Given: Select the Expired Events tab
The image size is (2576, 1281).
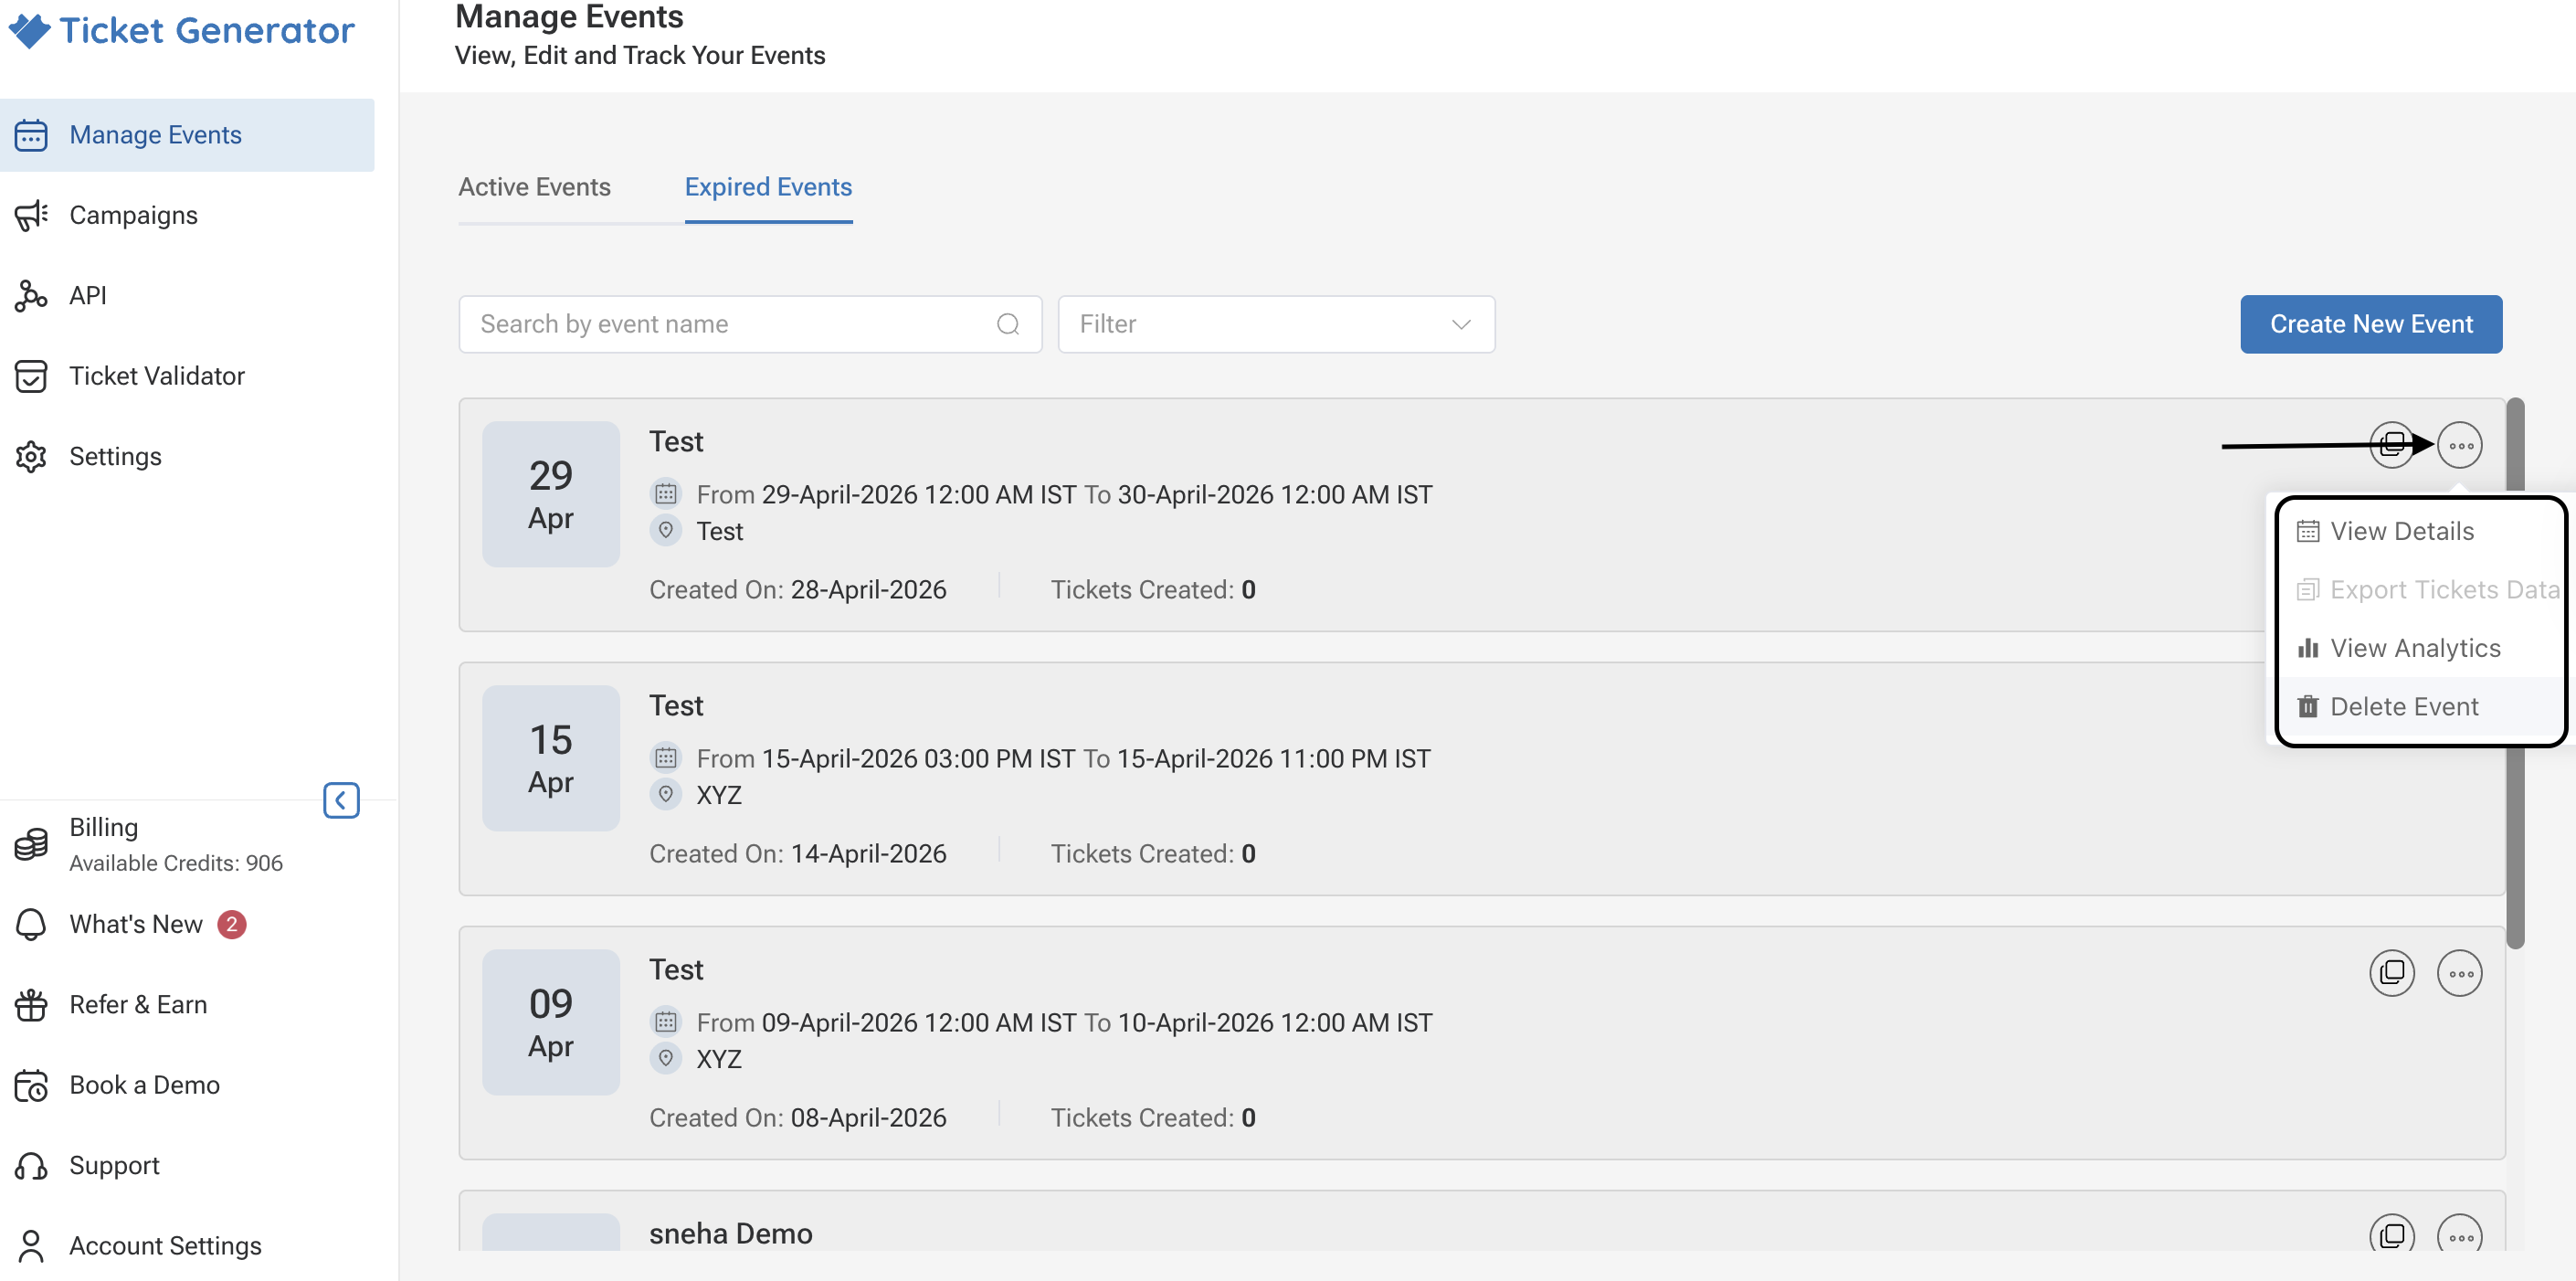Looking at the screenshot, I should tap(768, 187).
